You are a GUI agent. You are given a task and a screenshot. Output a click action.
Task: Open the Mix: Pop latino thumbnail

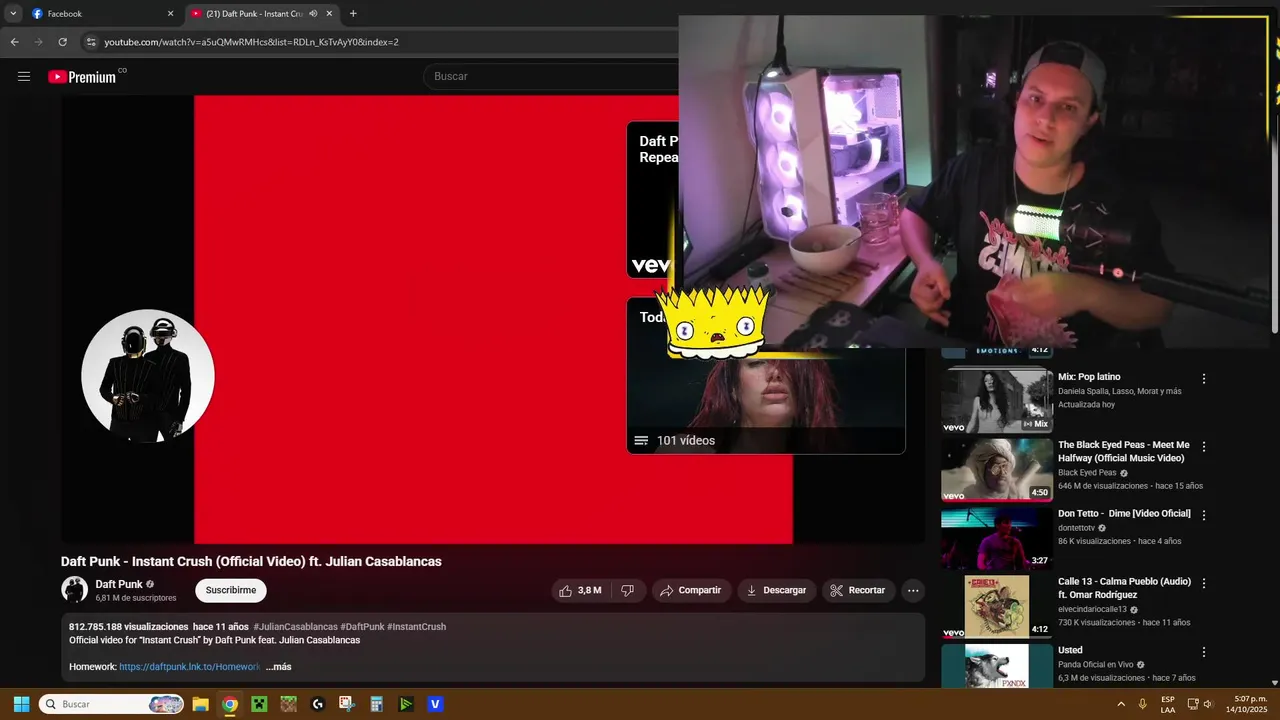click(x=997, y=401)
